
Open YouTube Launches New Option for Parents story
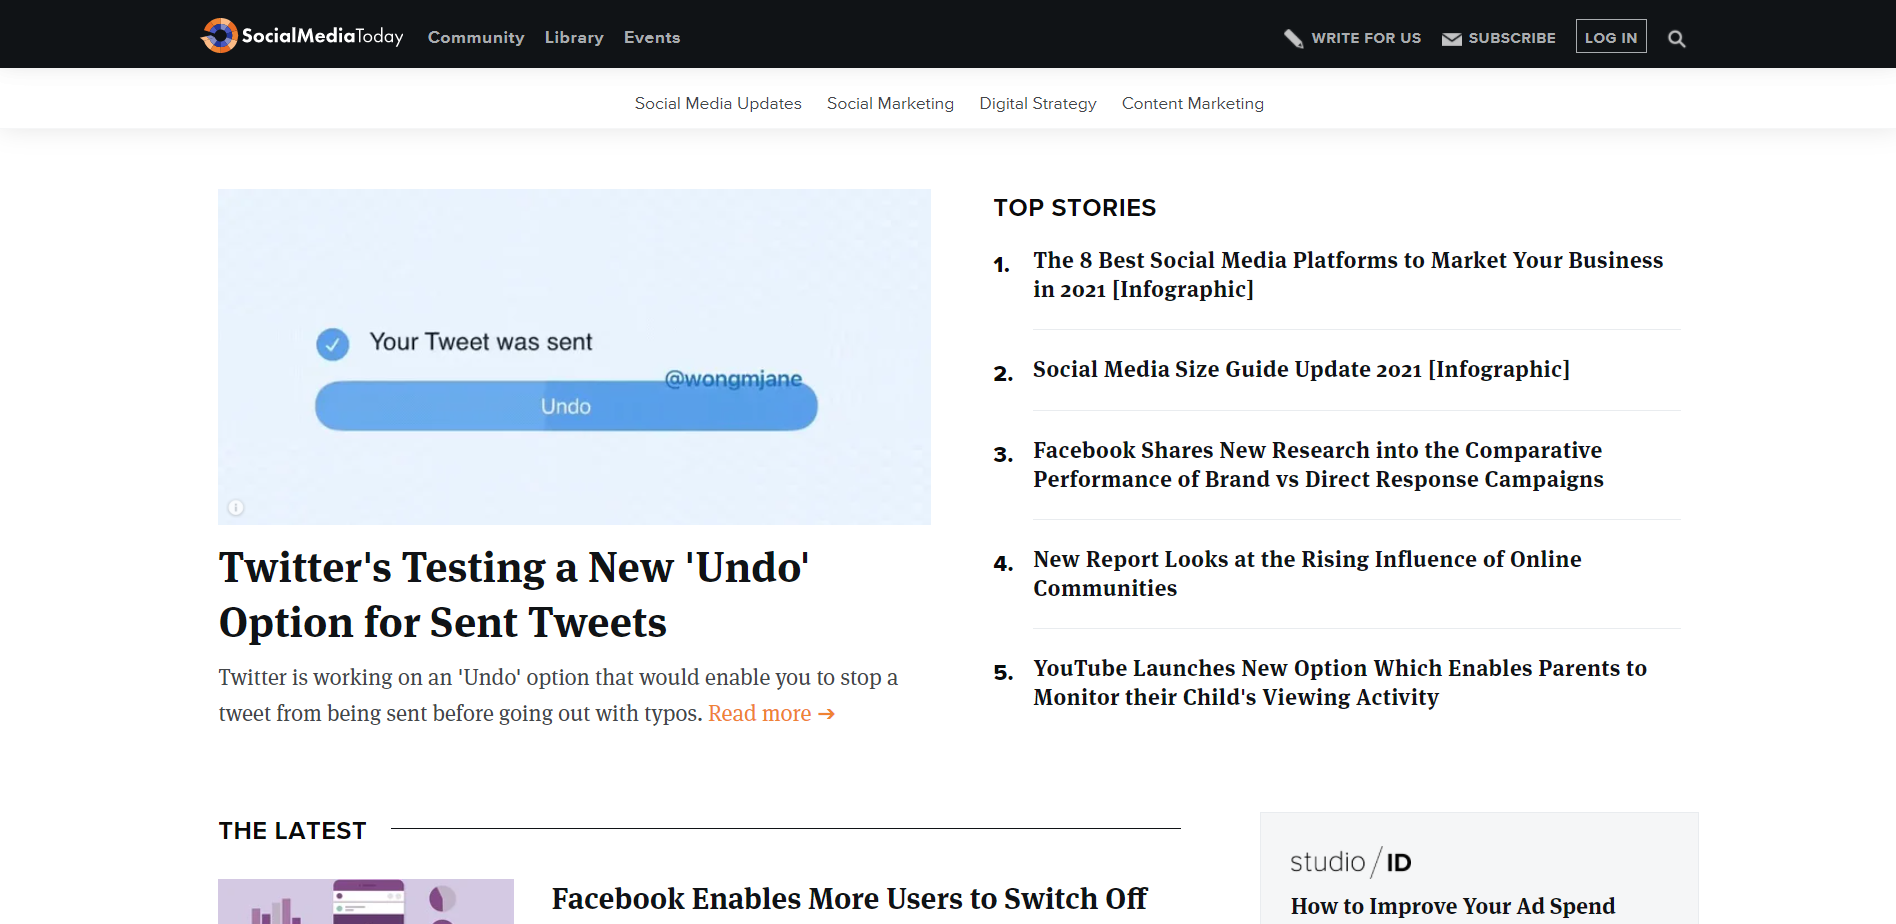pyautogui.click(x=1340, y=682)
